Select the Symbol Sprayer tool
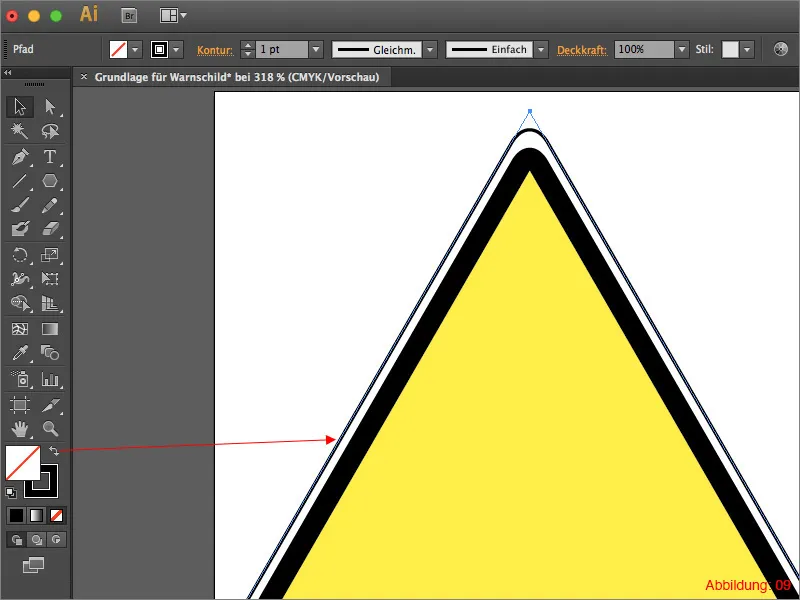The width and height of the screenshot is (800, 600). click(x=20, y=379)
